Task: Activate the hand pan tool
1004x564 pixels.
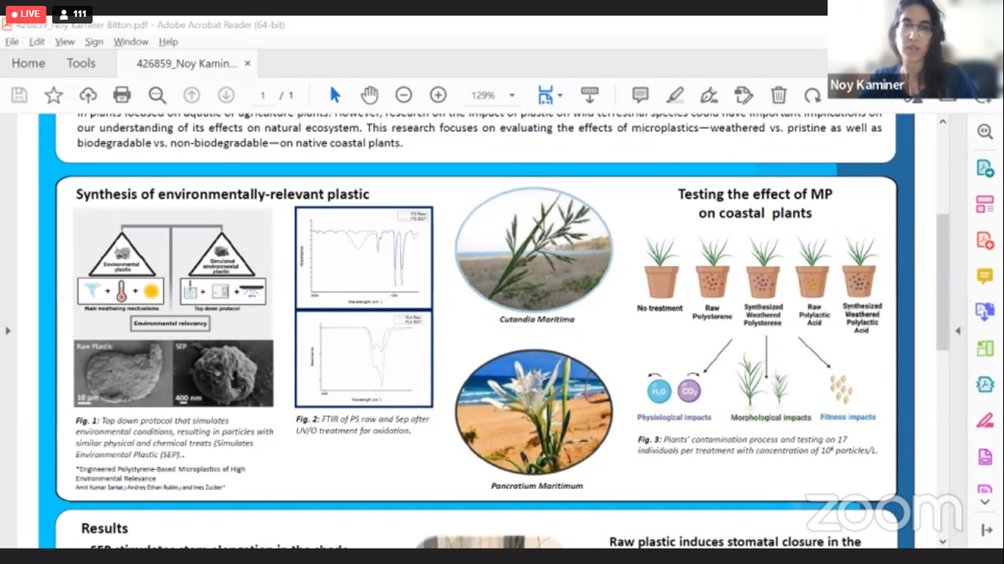Action: click(369, 95)
